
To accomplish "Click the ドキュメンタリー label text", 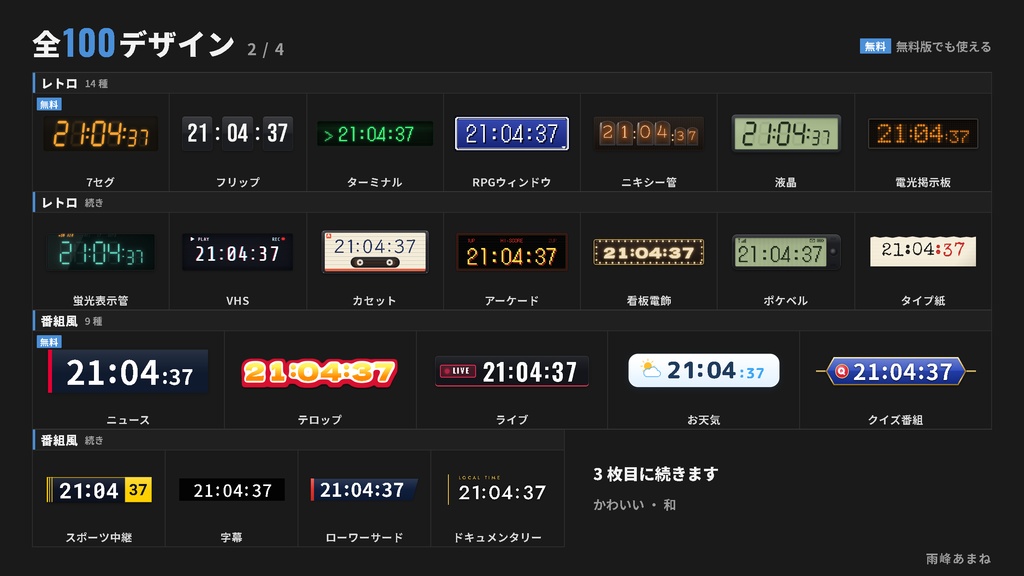I will (498, 537).
